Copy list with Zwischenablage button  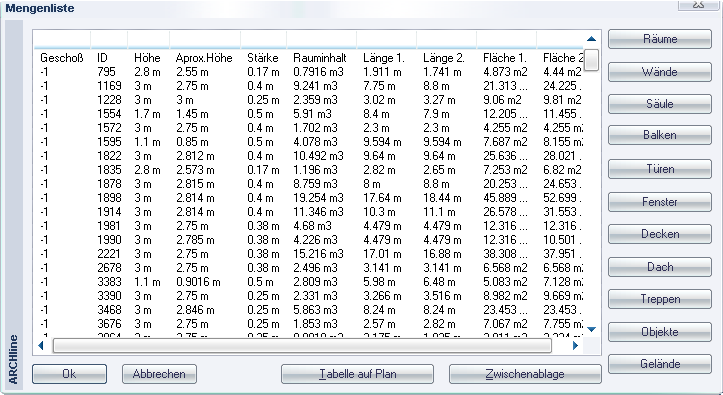click(525, 374)
